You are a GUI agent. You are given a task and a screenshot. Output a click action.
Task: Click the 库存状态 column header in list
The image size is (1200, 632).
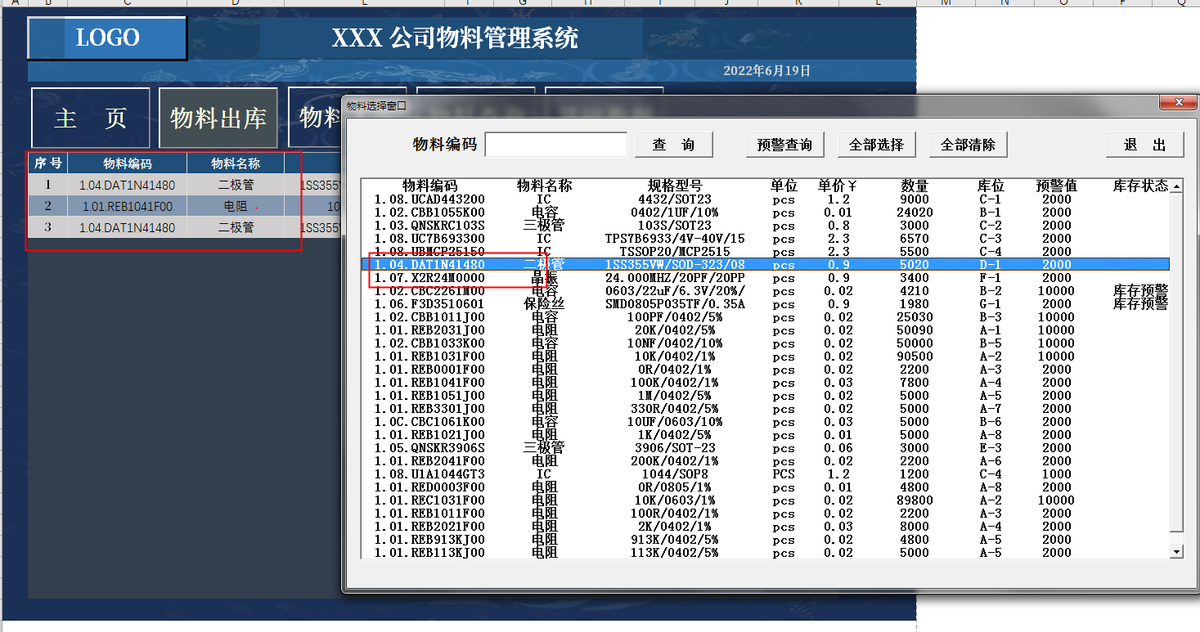[1140, 186]
